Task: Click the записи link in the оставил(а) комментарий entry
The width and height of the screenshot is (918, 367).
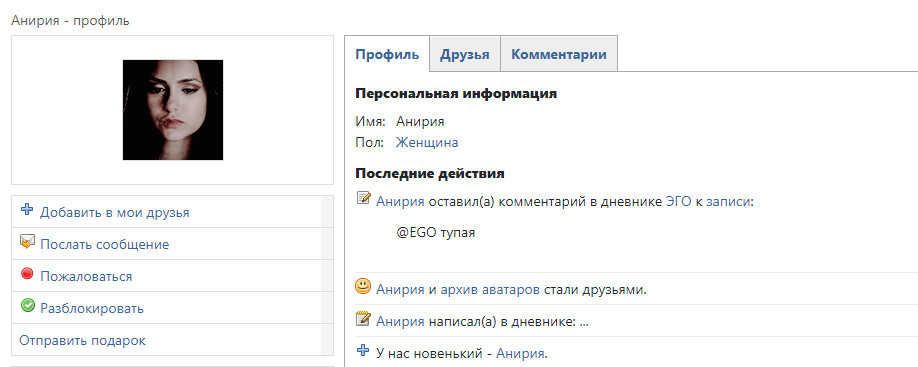Action: (x=728, y=202)
